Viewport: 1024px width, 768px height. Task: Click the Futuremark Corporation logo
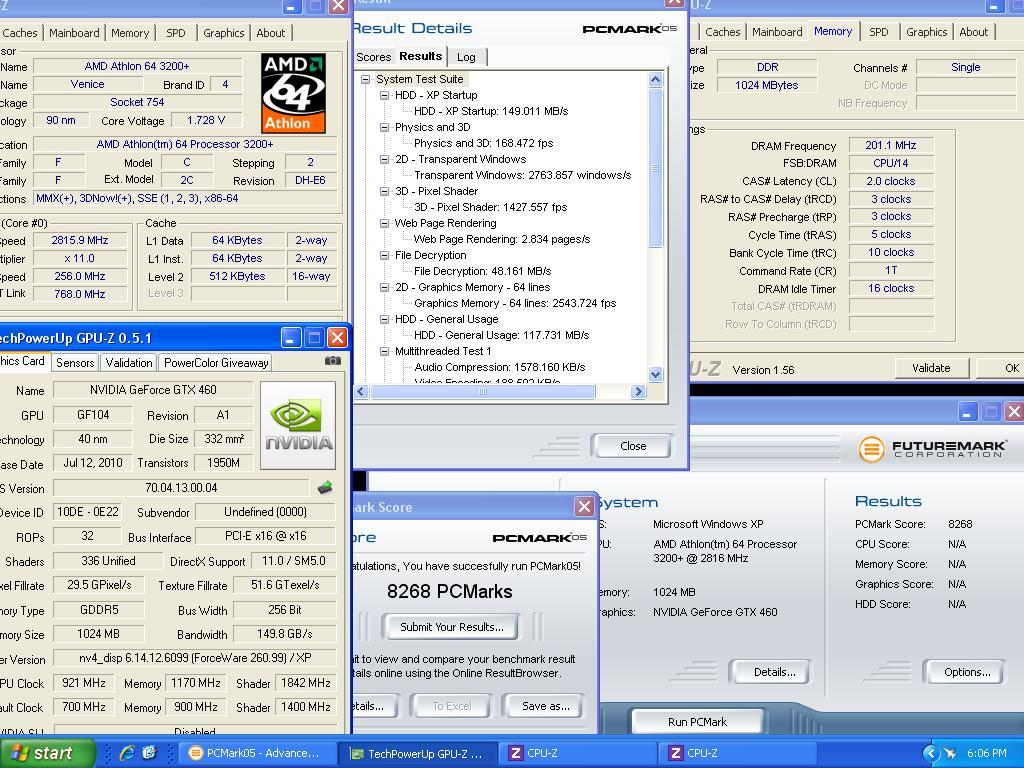coord(933,449)
